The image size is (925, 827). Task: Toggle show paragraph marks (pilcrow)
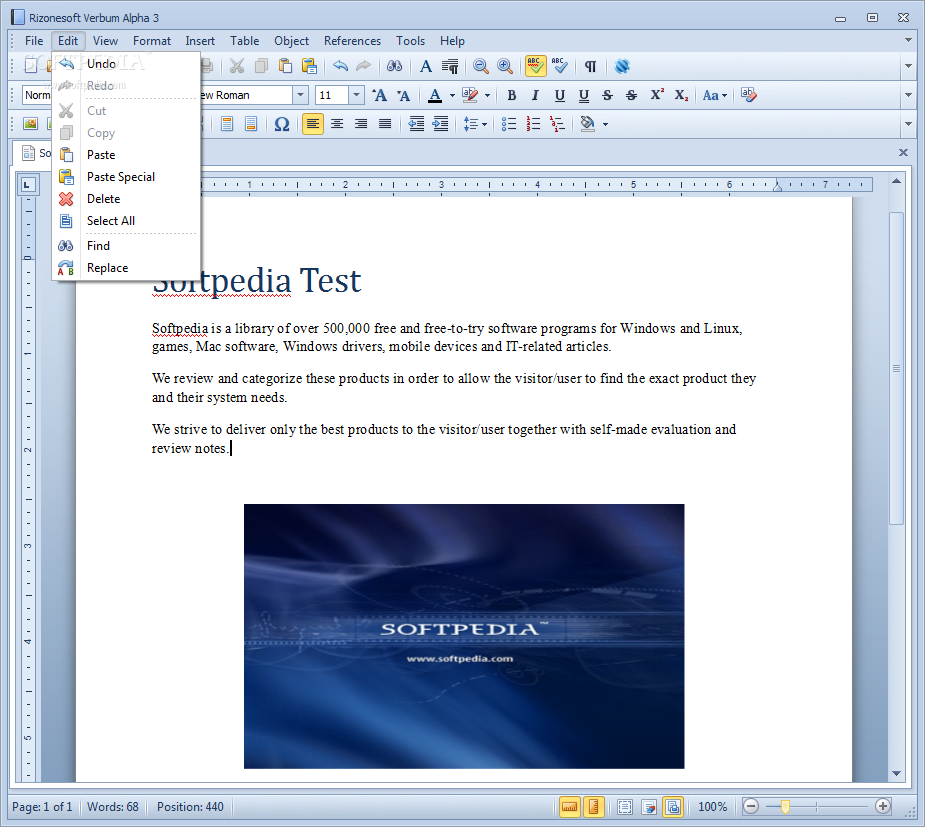591,66
